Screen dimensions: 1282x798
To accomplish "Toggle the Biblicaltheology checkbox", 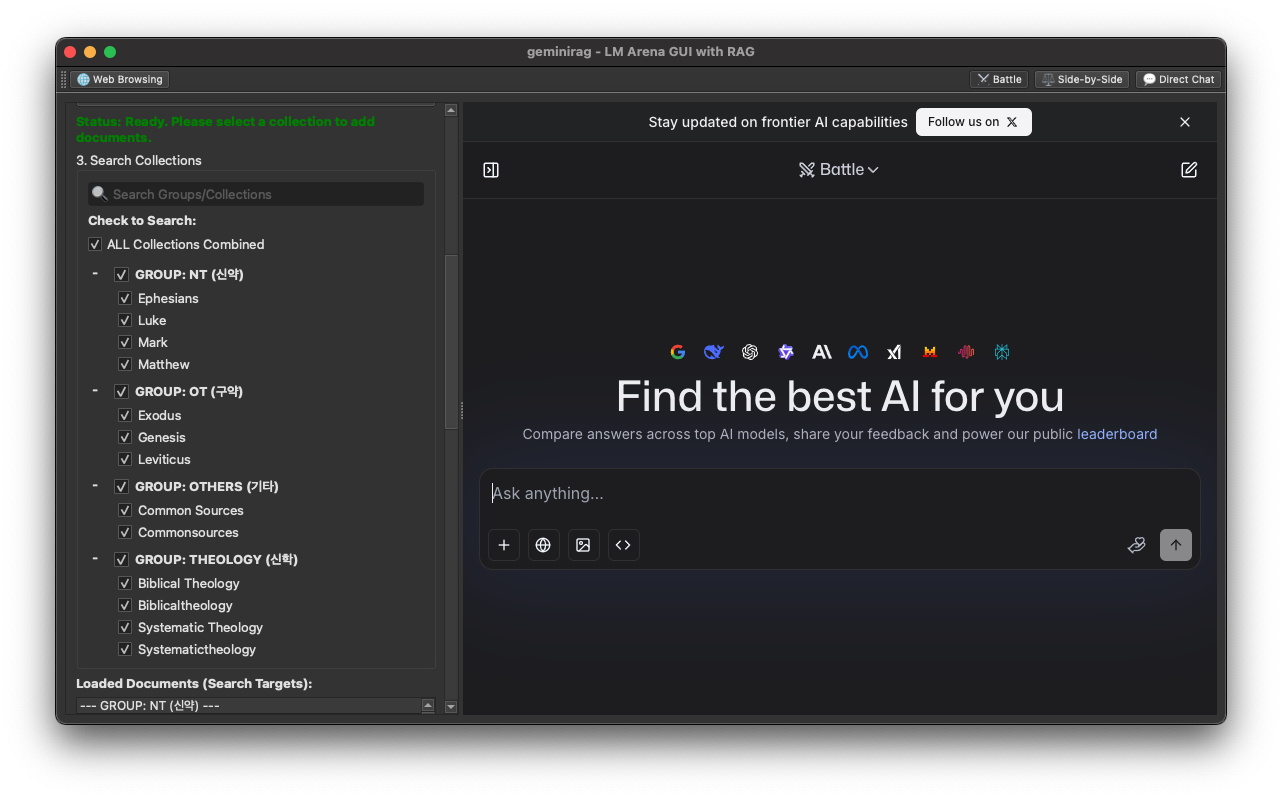I will pos(125,605).
